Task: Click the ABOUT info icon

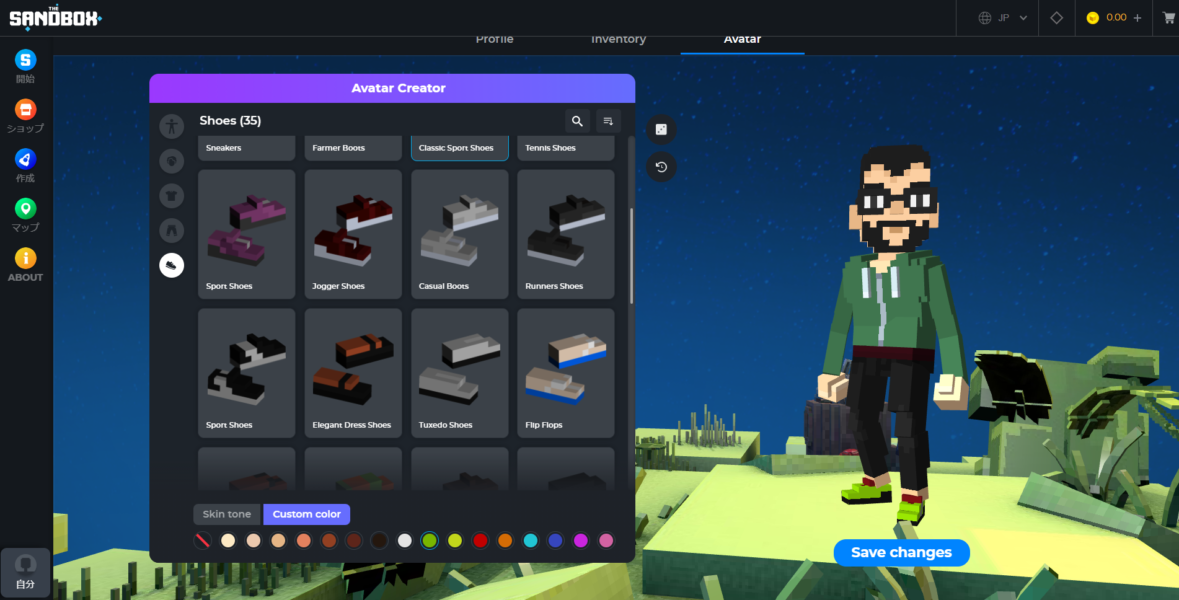Action: 26,258
